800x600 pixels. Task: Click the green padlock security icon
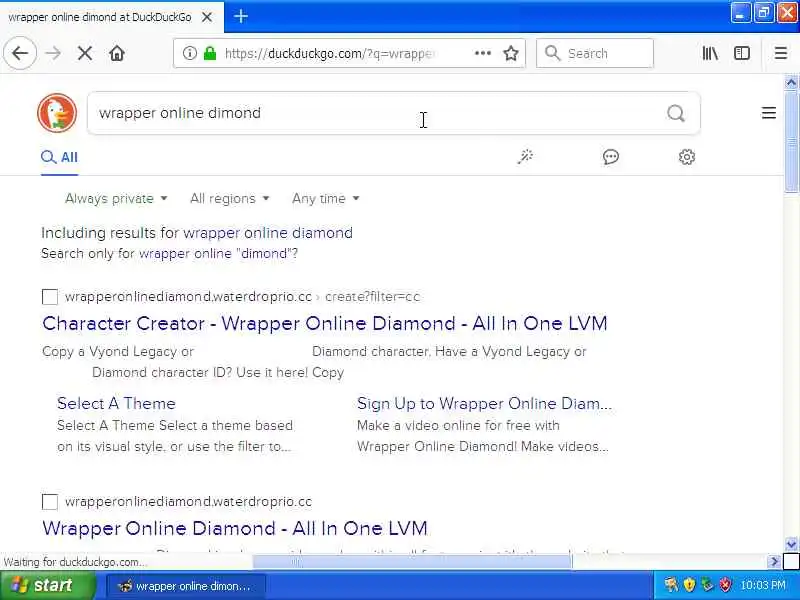[x=210, y=53]
